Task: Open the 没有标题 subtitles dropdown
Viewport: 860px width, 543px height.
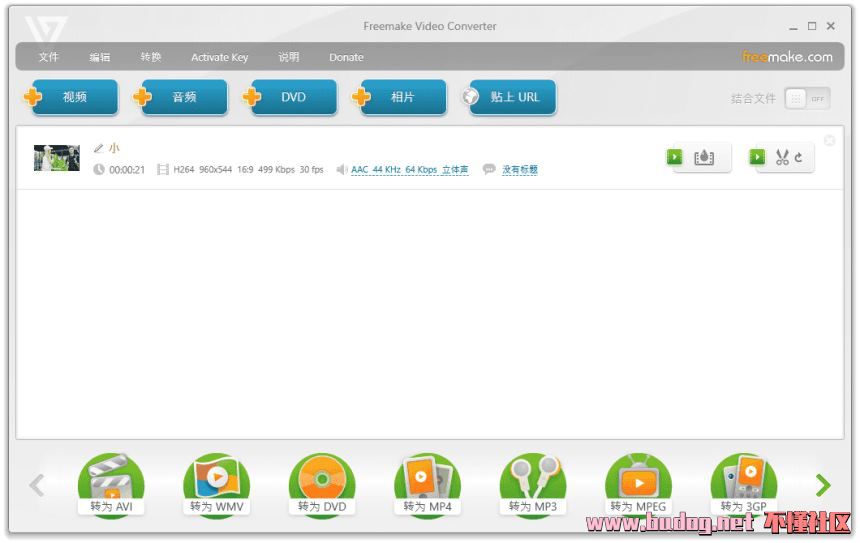Action: click(520, 169)
